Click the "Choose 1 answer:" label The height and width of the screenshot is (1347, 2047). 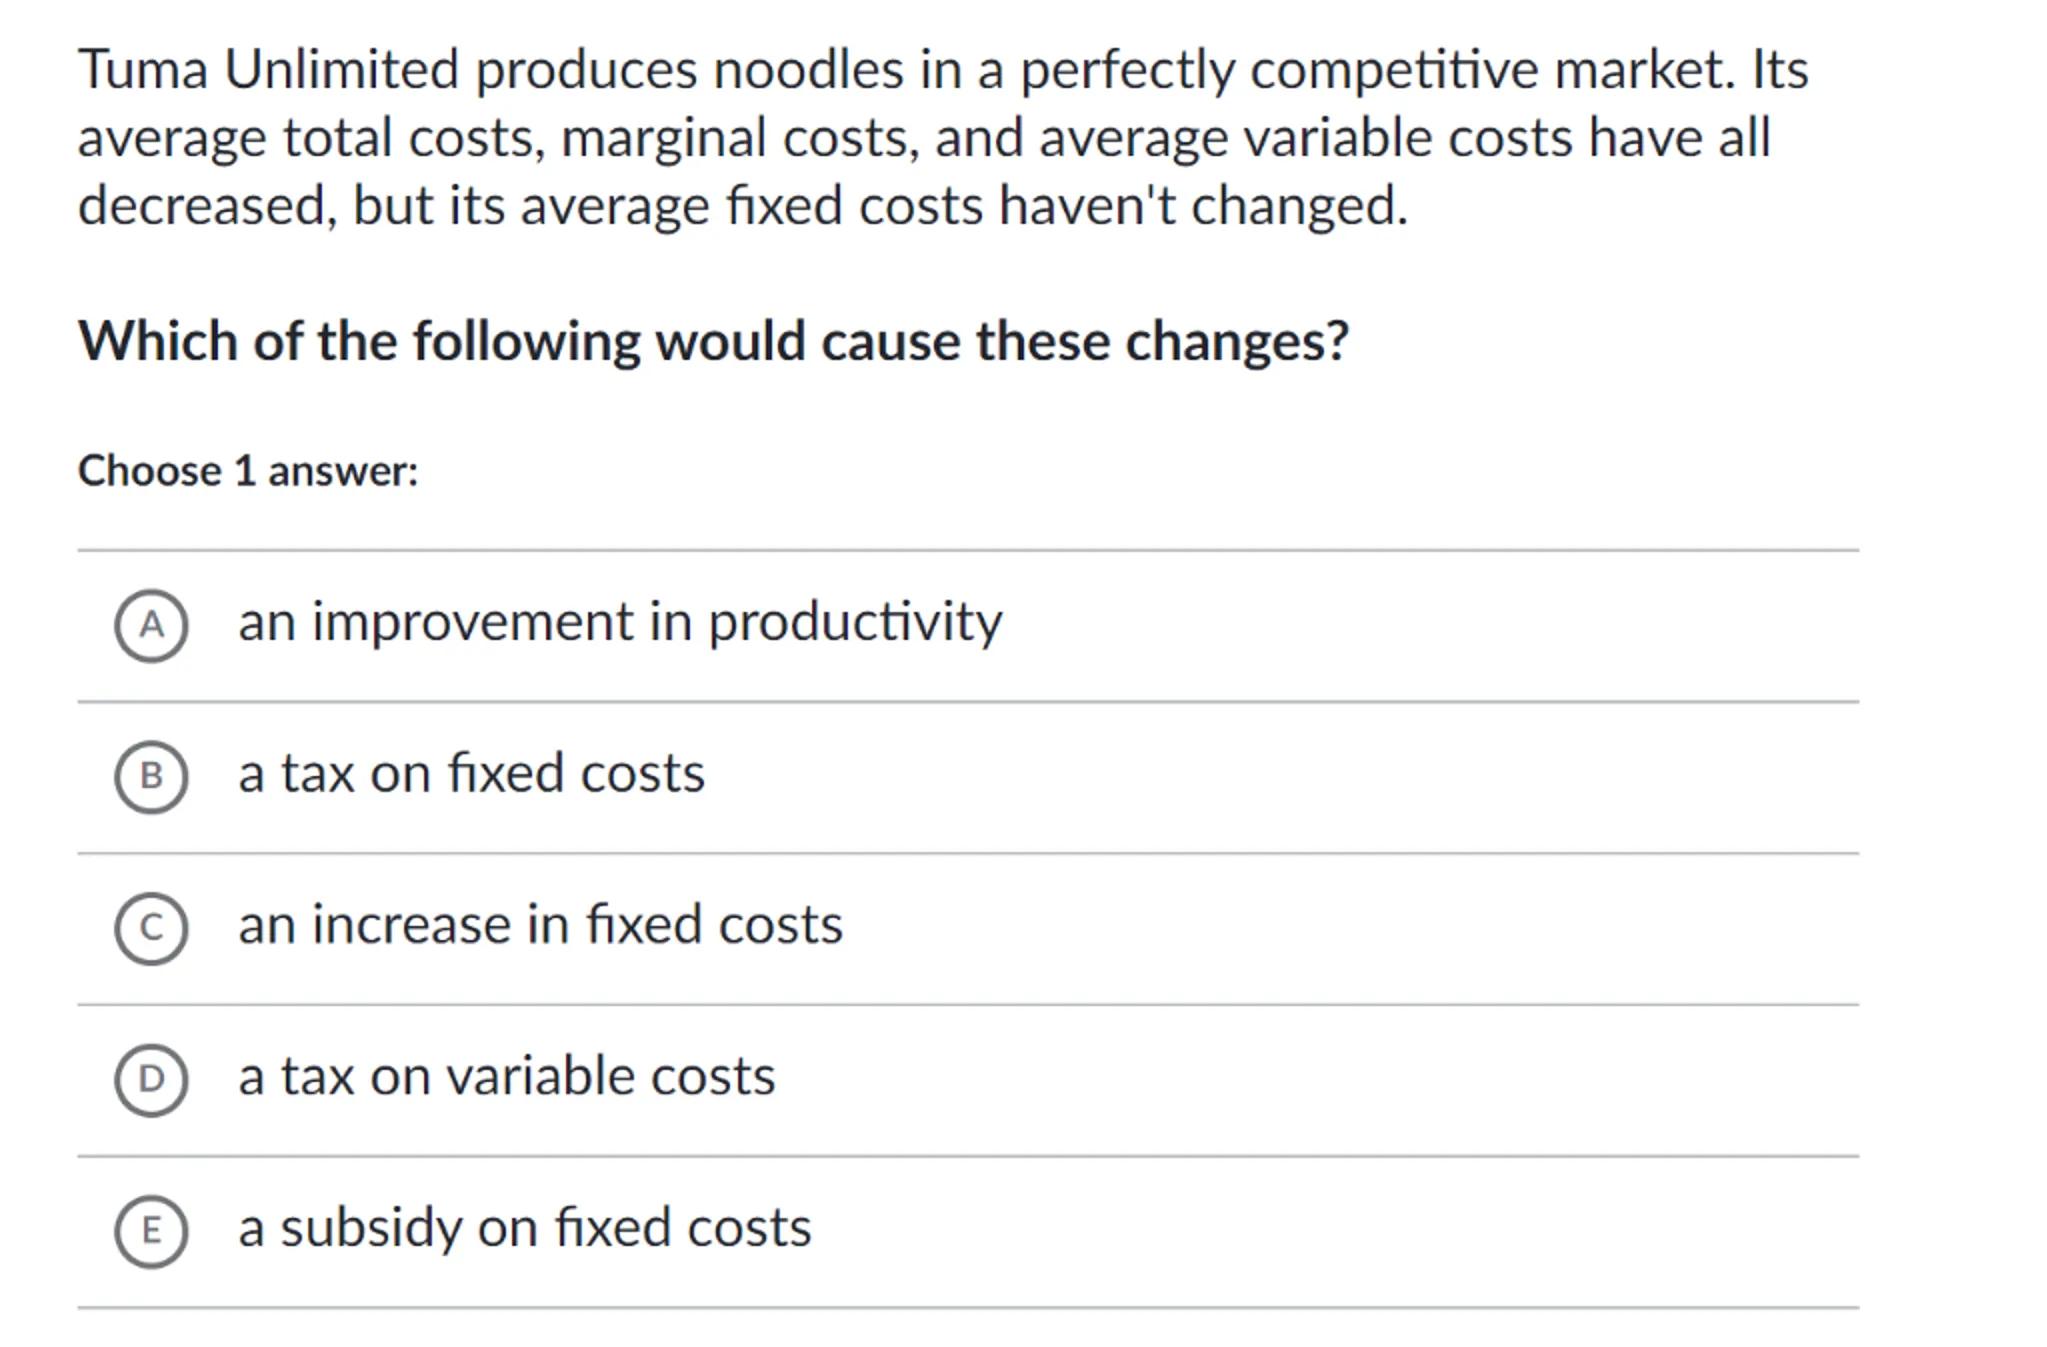pos(248,471)
